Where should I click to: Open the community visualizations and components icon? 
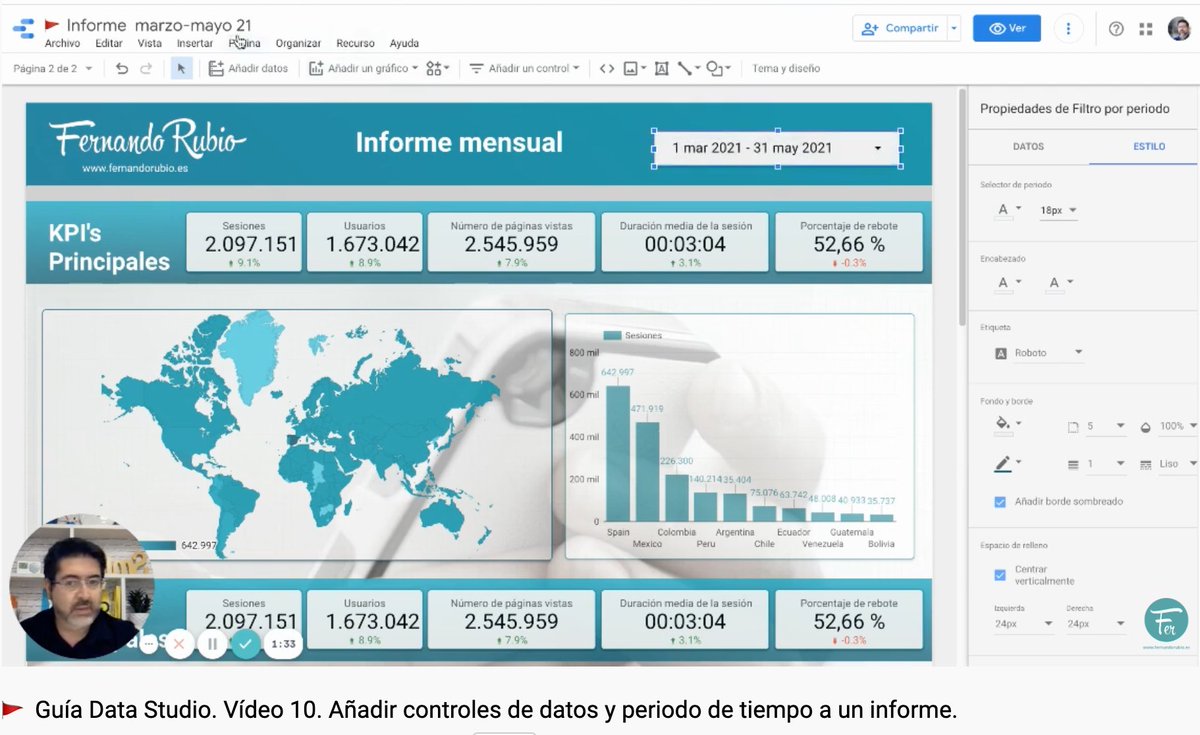point(437,68)
